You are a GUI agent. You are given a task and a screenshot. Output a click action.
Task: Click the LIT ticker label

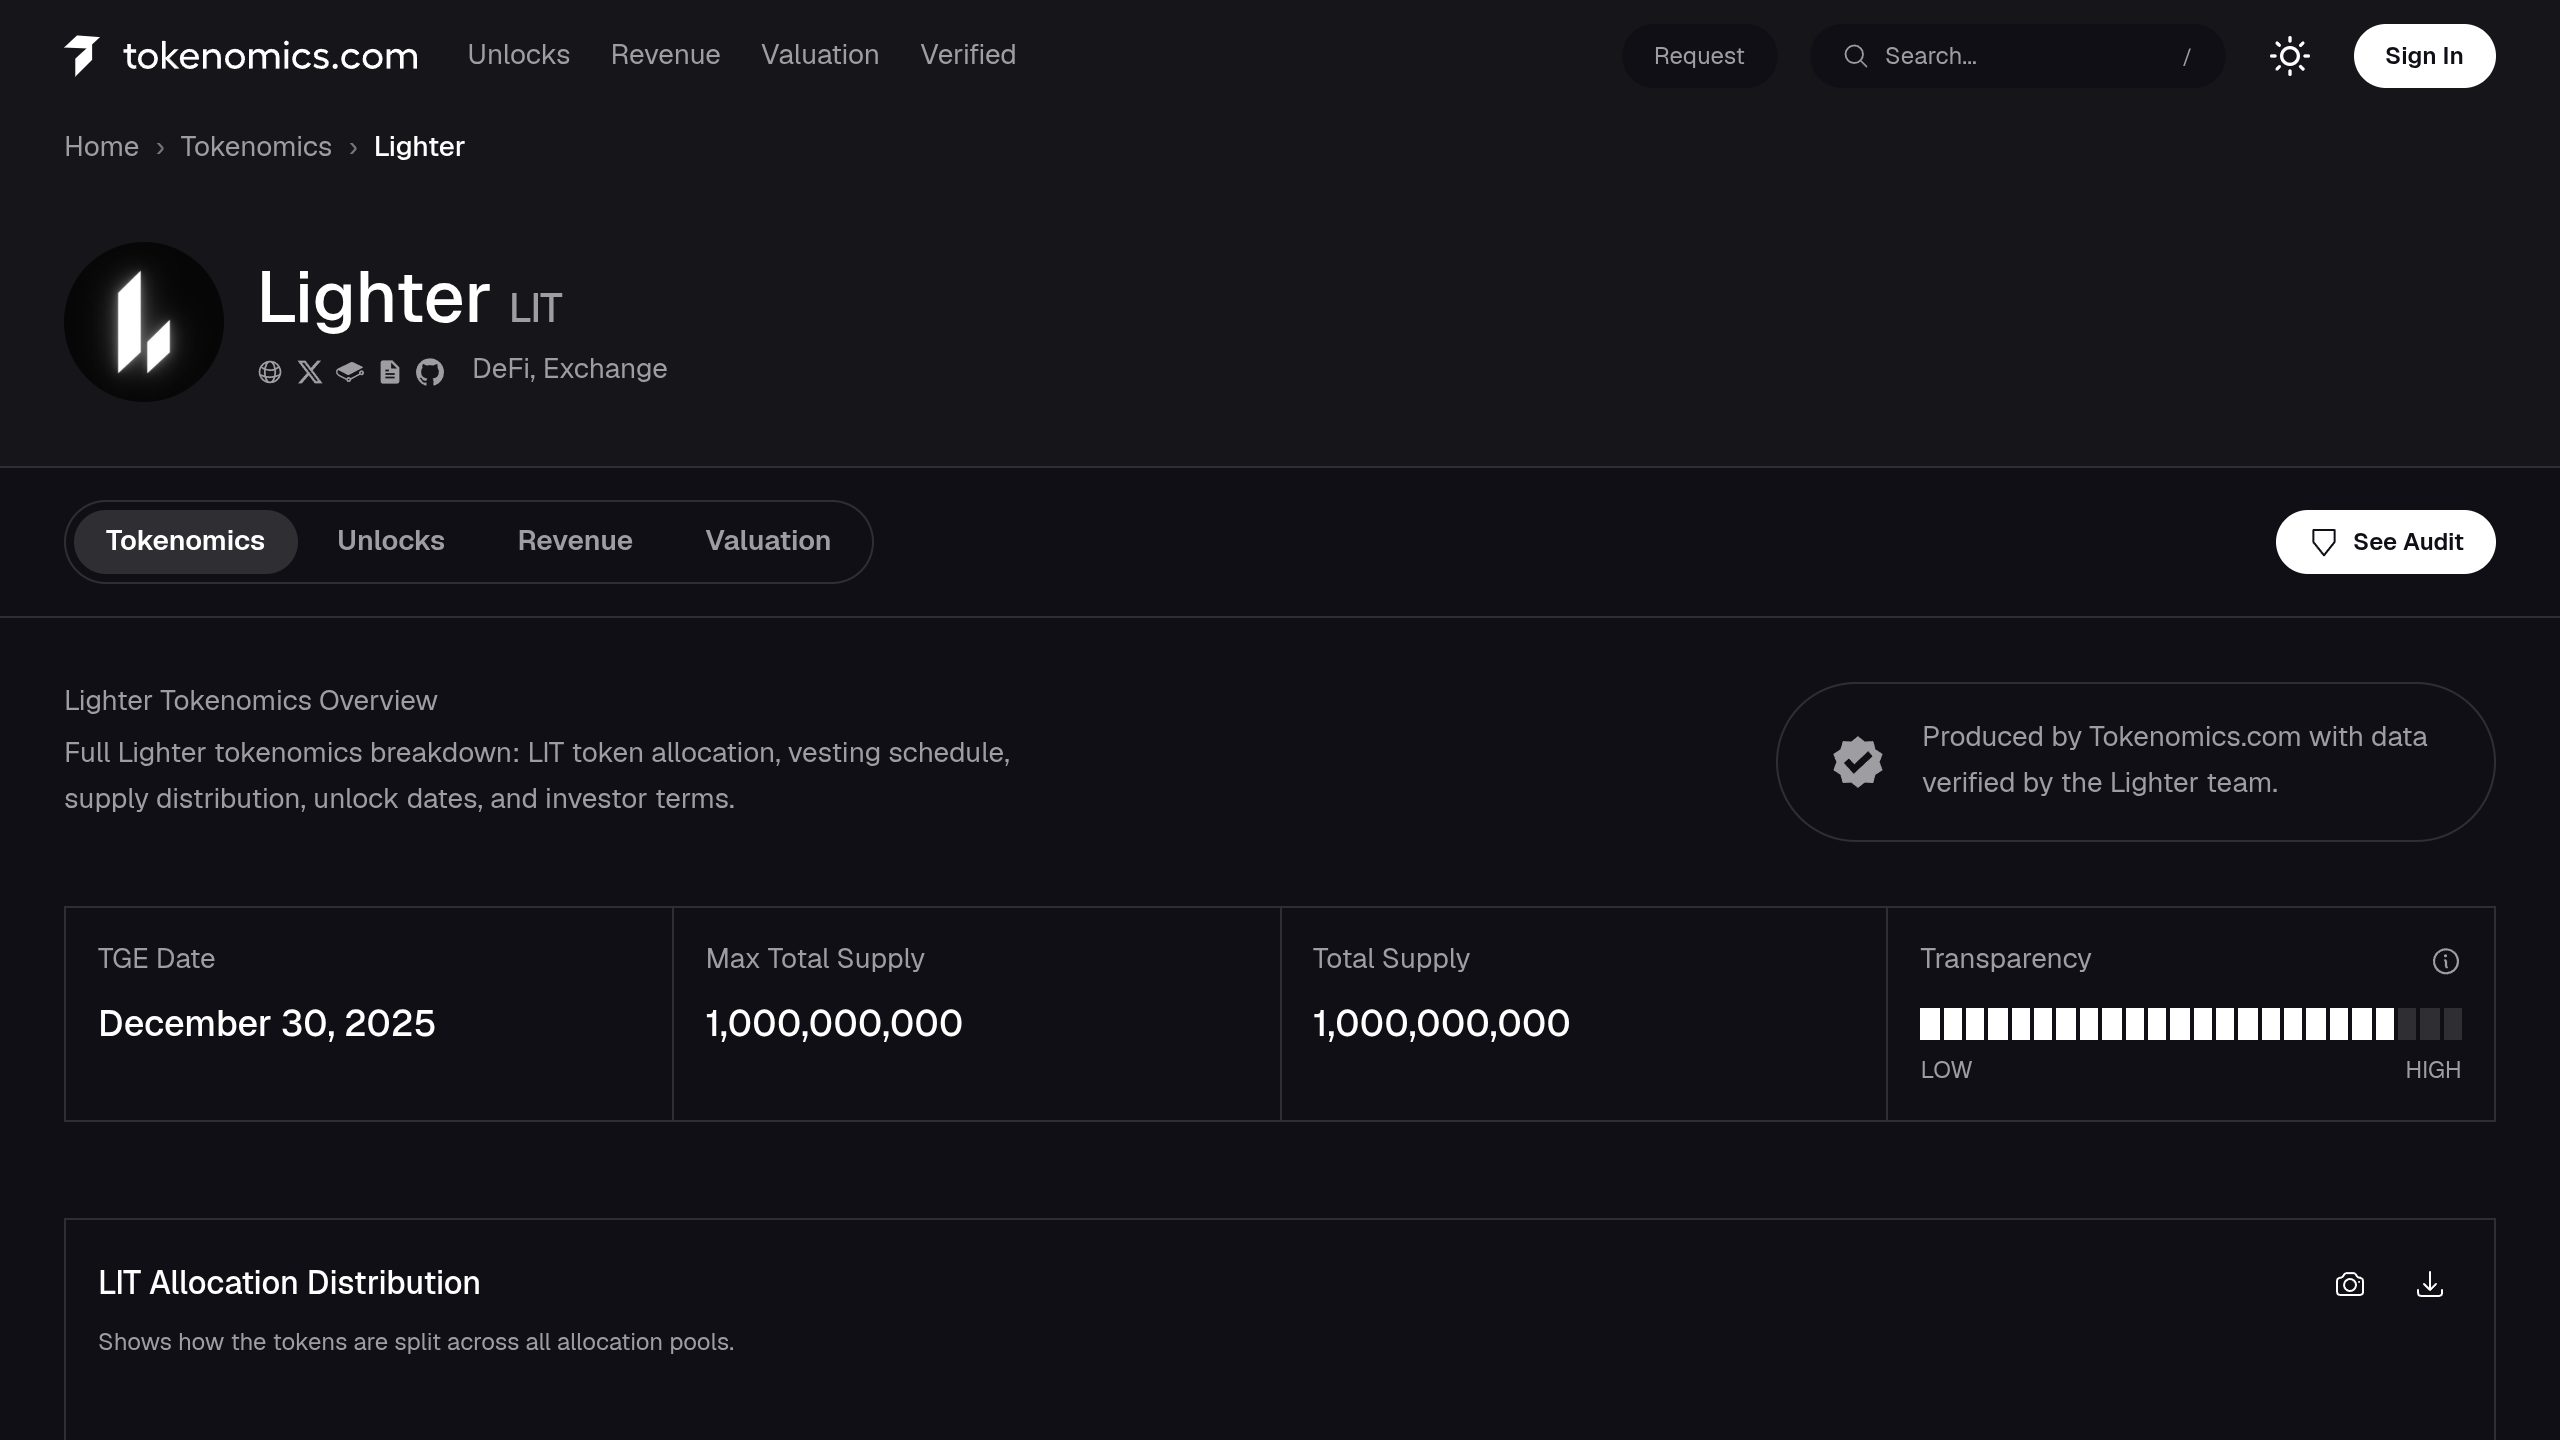[x=536, y=308]
